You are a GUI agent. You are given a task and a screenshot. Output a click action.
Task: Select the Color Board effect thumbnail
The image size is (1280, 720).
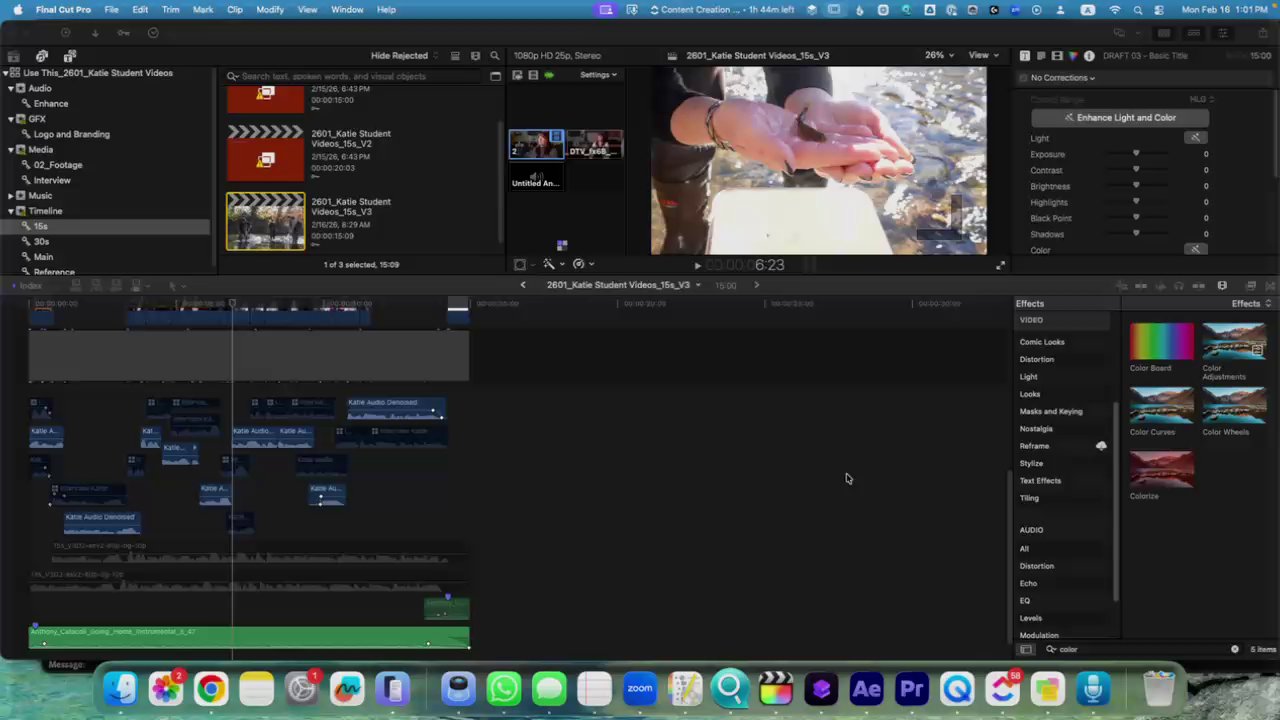click(1161, 342)
